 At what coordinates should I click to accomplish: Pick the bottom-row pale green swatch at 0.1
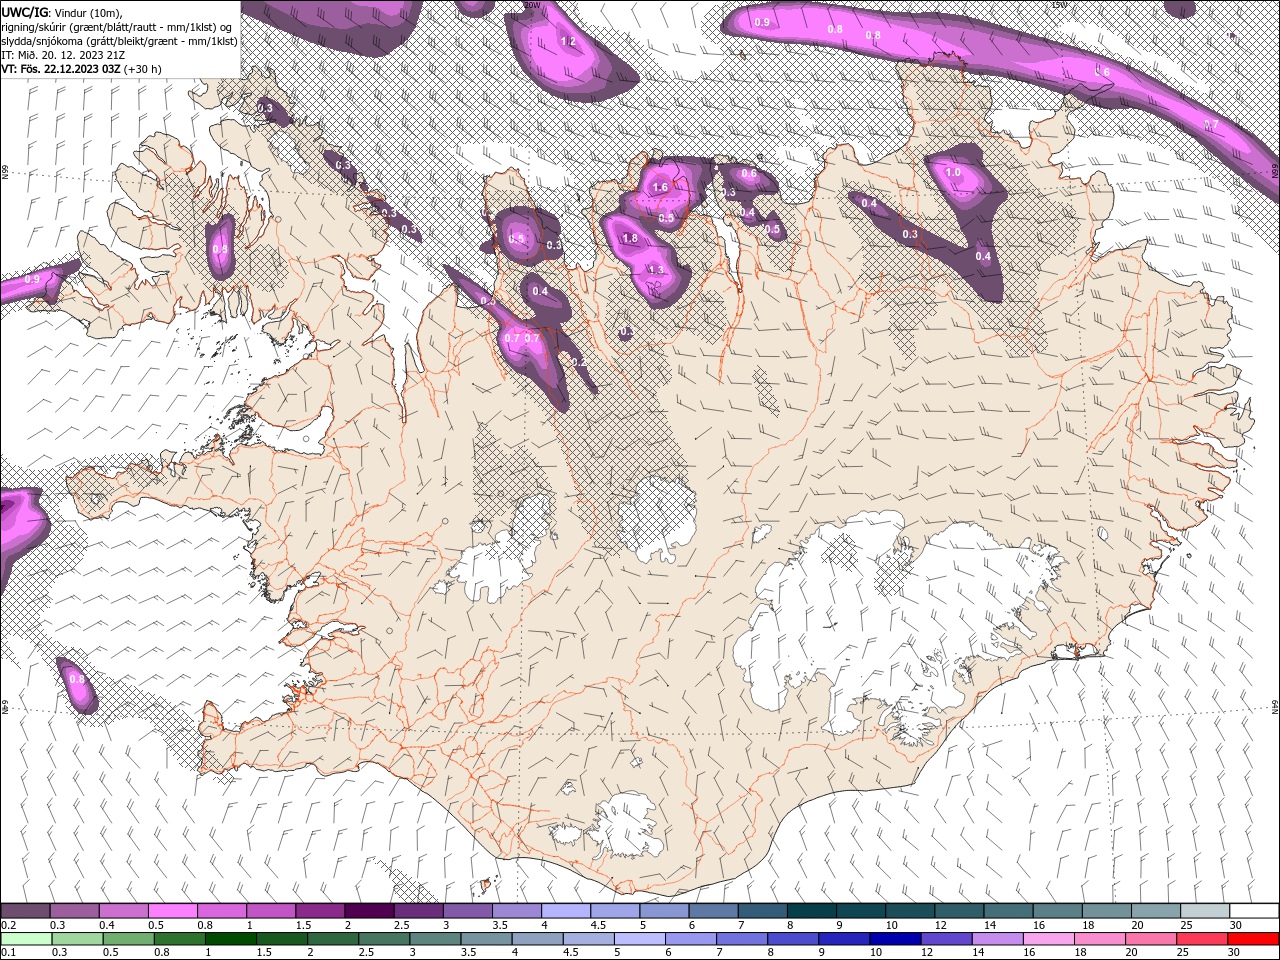(x=26, y=939)
